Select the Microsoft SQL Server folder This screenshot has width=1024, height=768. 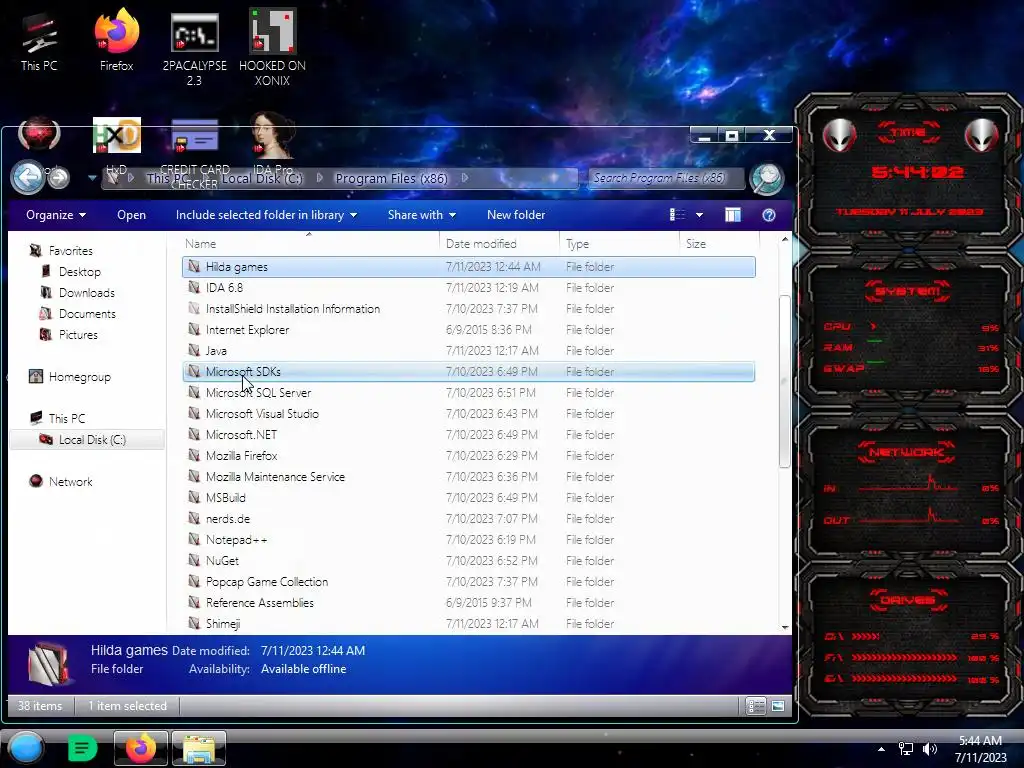[469, 392]
